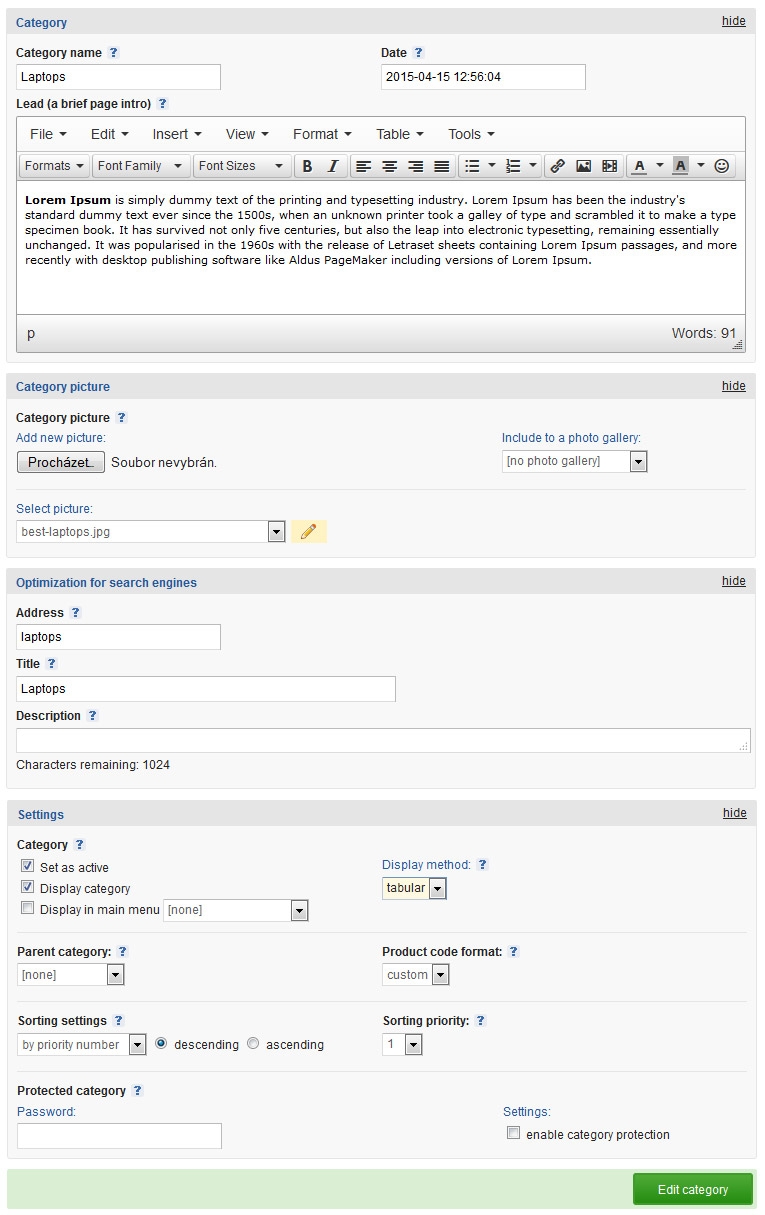Open the emoticons picker
Viewport: 765px width, 1215px height.
[x=722, y=166]
